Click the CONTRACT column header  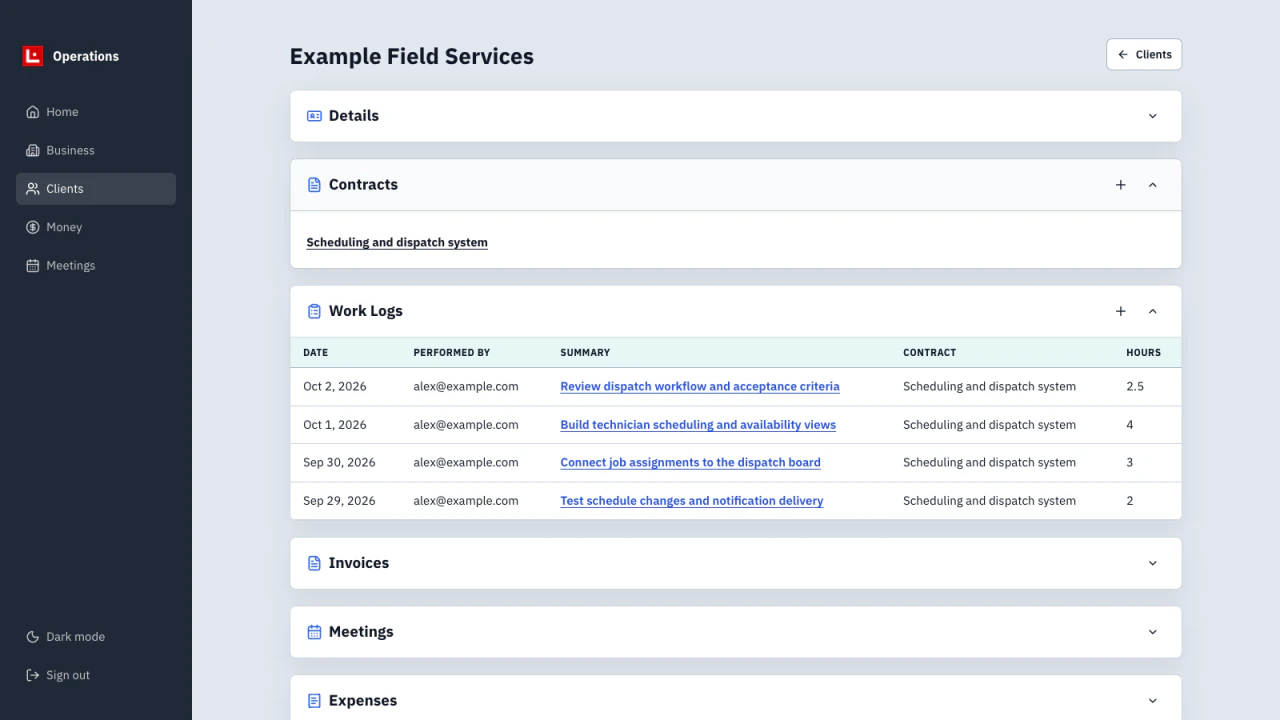click(929, 352)
